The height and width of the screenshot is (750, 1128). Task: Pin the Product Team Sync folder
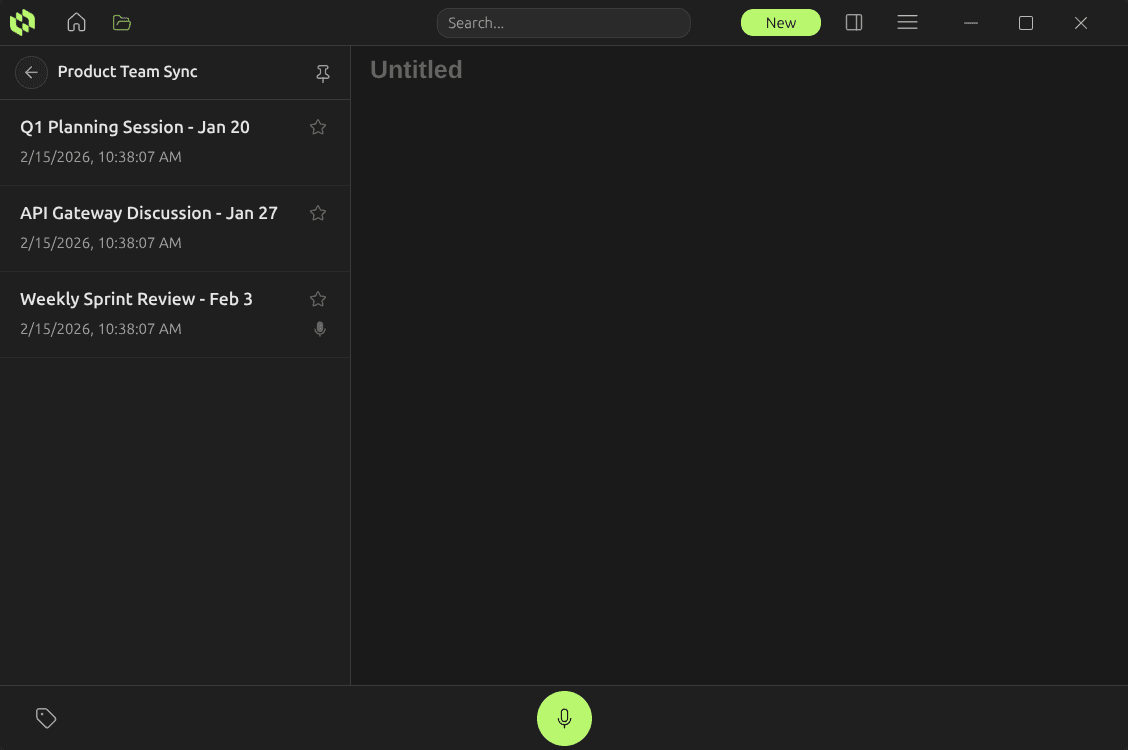click(323, 73)
